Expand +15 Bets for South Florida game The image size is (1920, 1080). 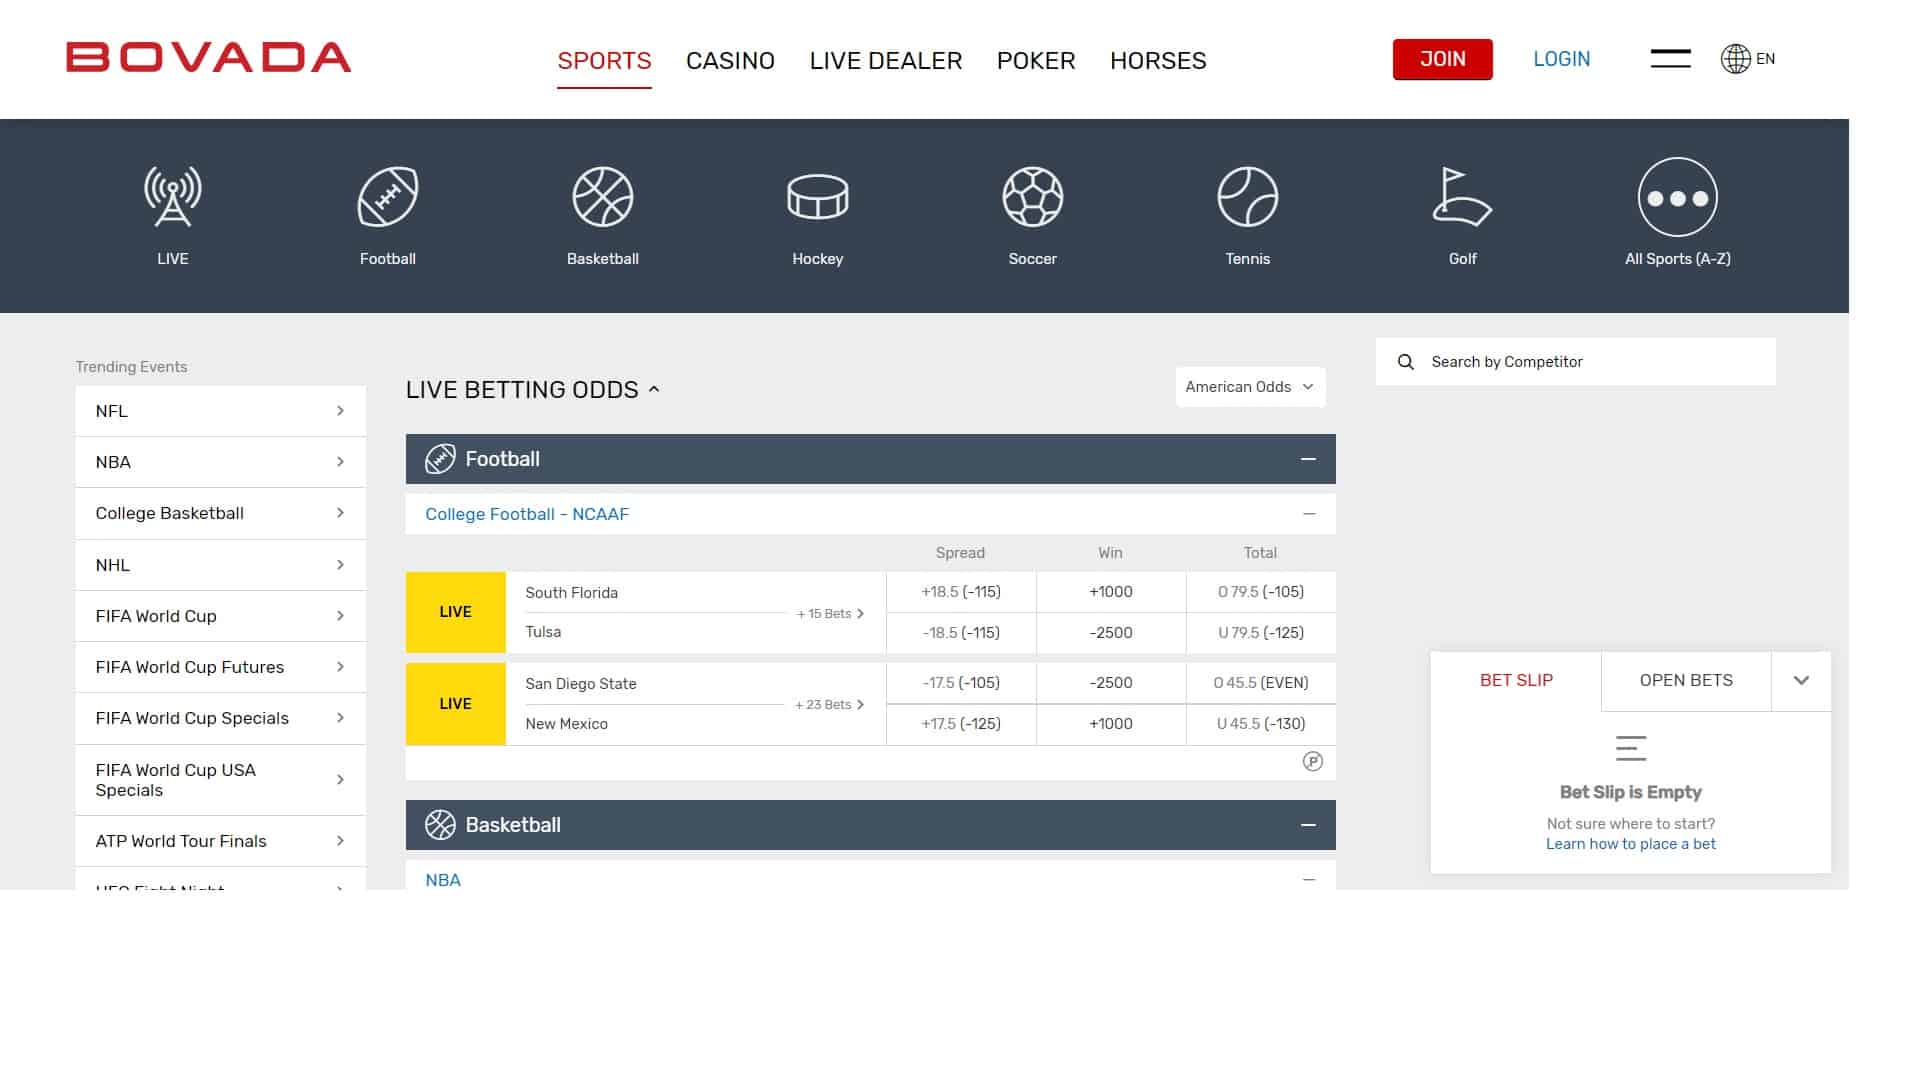830,614
